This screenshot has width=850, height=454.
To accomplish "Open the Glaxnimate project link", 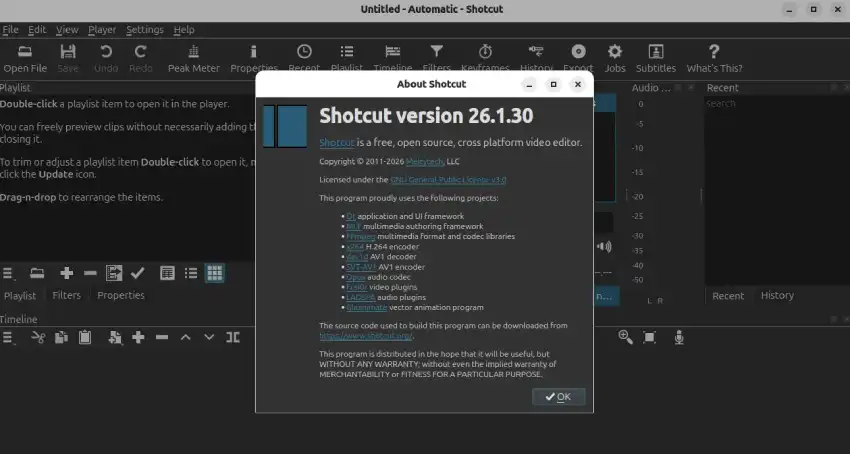I will (366, 307).
